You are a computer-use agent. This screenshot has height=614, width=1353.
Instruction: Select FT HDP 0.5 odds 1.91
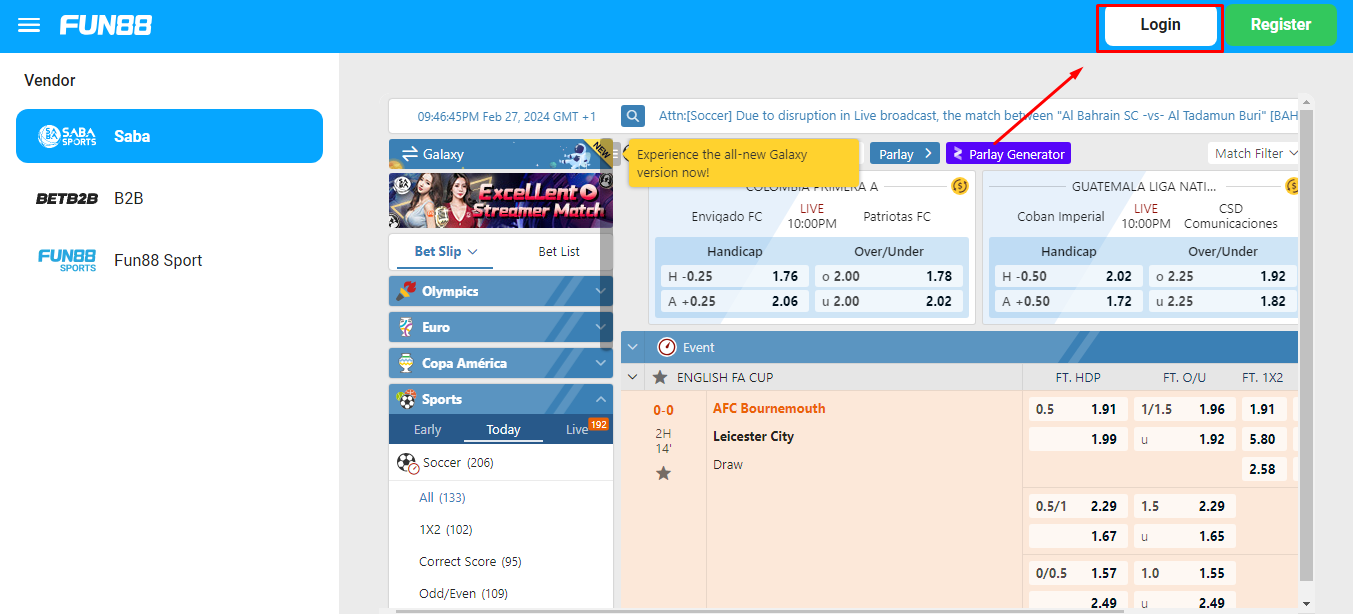click(x=1078, y=409)
